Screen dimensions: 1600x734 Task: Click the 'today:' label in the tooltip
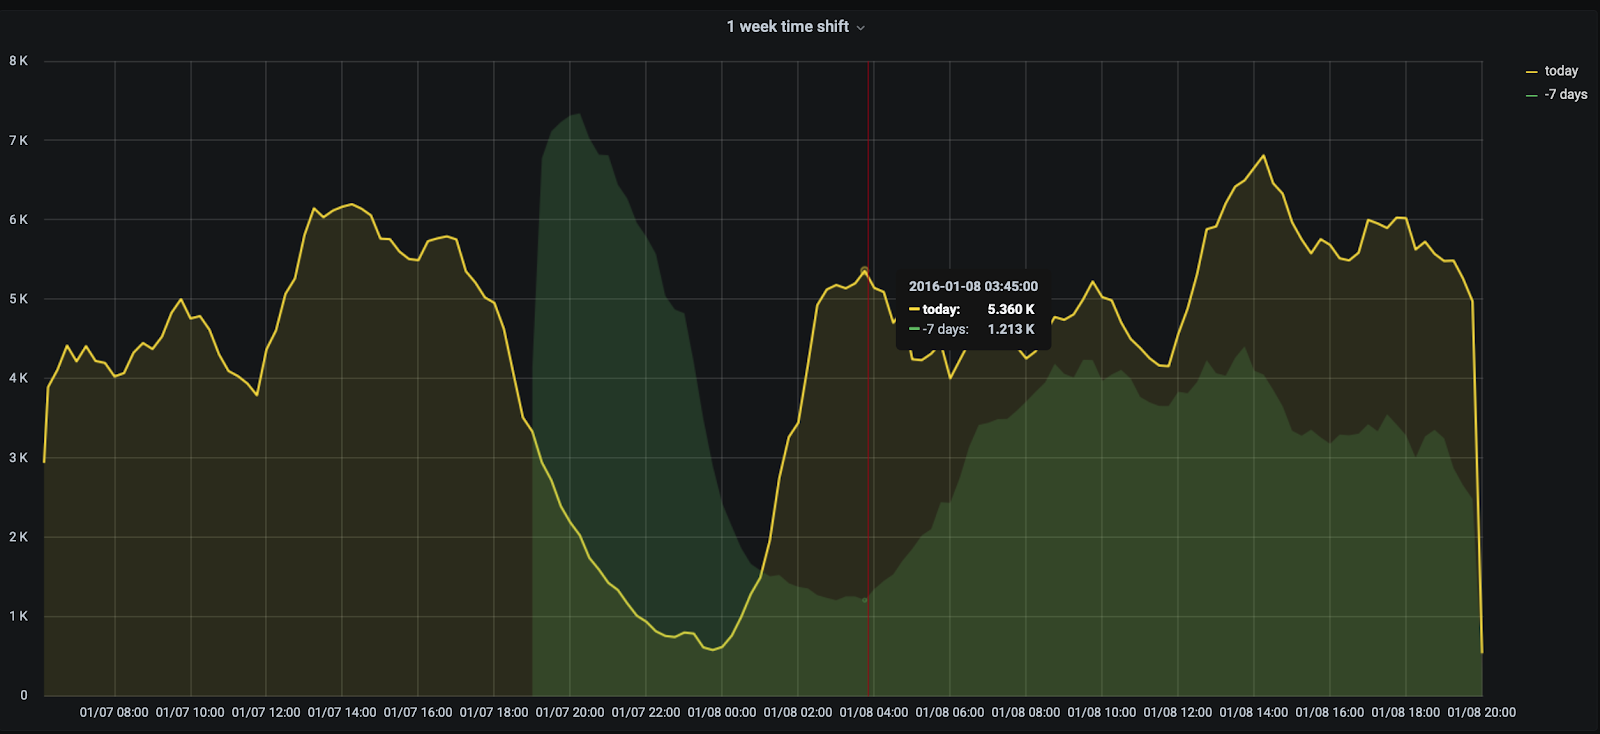pyautogui.click(x=941, y=310)
